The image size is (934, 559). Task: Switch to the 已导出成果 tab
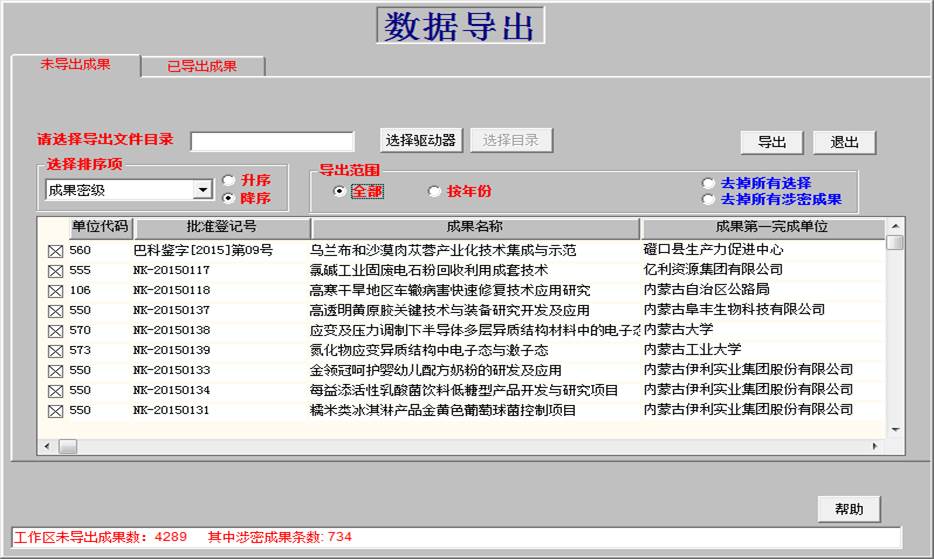pos(203,66)
